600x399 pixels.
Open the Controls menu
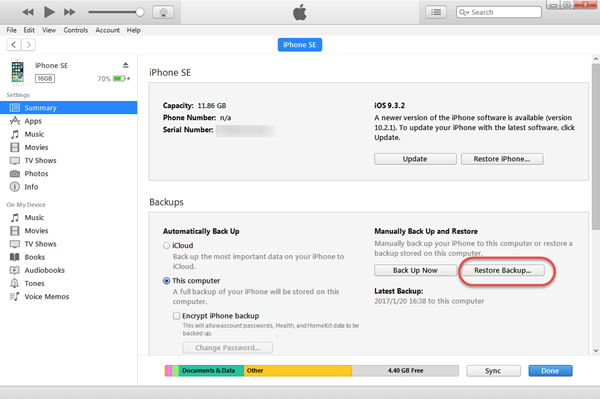point(76,30)
